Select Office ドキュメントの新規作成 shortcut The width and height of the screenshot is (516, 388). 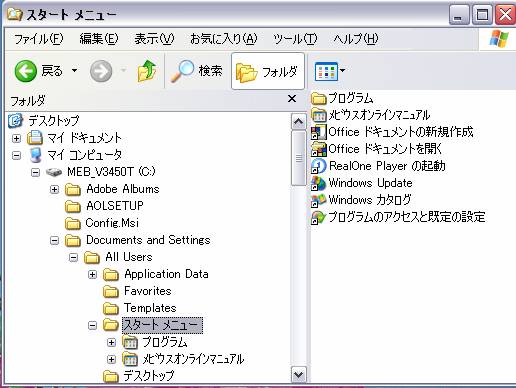(x=392, y=132)
